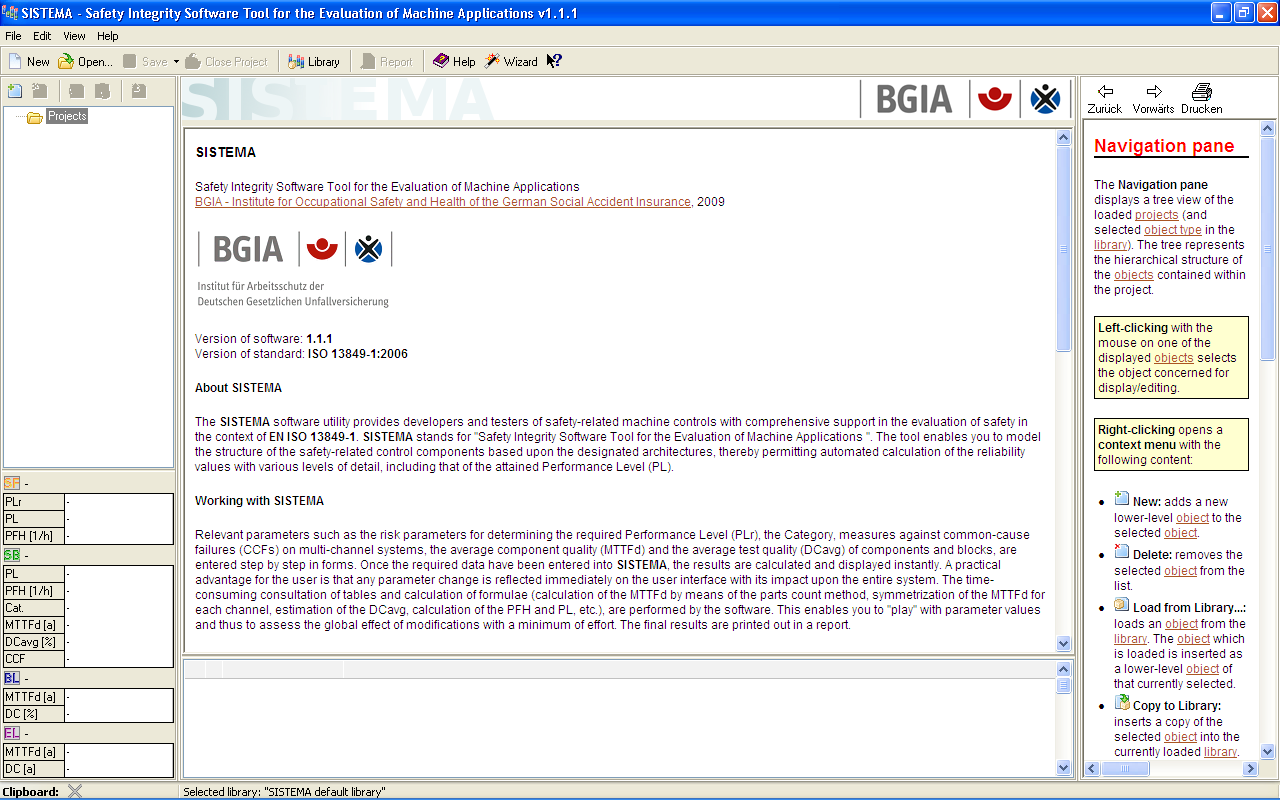
Task: Click the New: icon in help bullet list
Action: tap(1122, 499)
